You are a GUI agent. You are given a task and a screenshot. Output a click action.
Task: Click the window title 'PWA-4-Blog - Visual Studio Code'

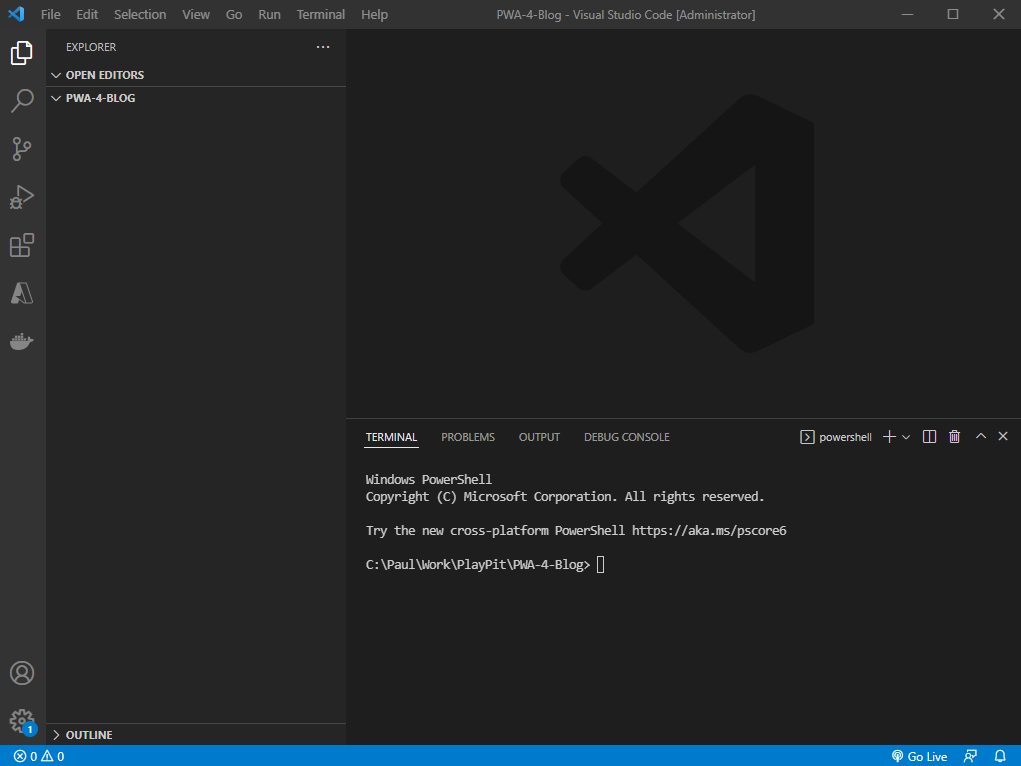[626, 14]
